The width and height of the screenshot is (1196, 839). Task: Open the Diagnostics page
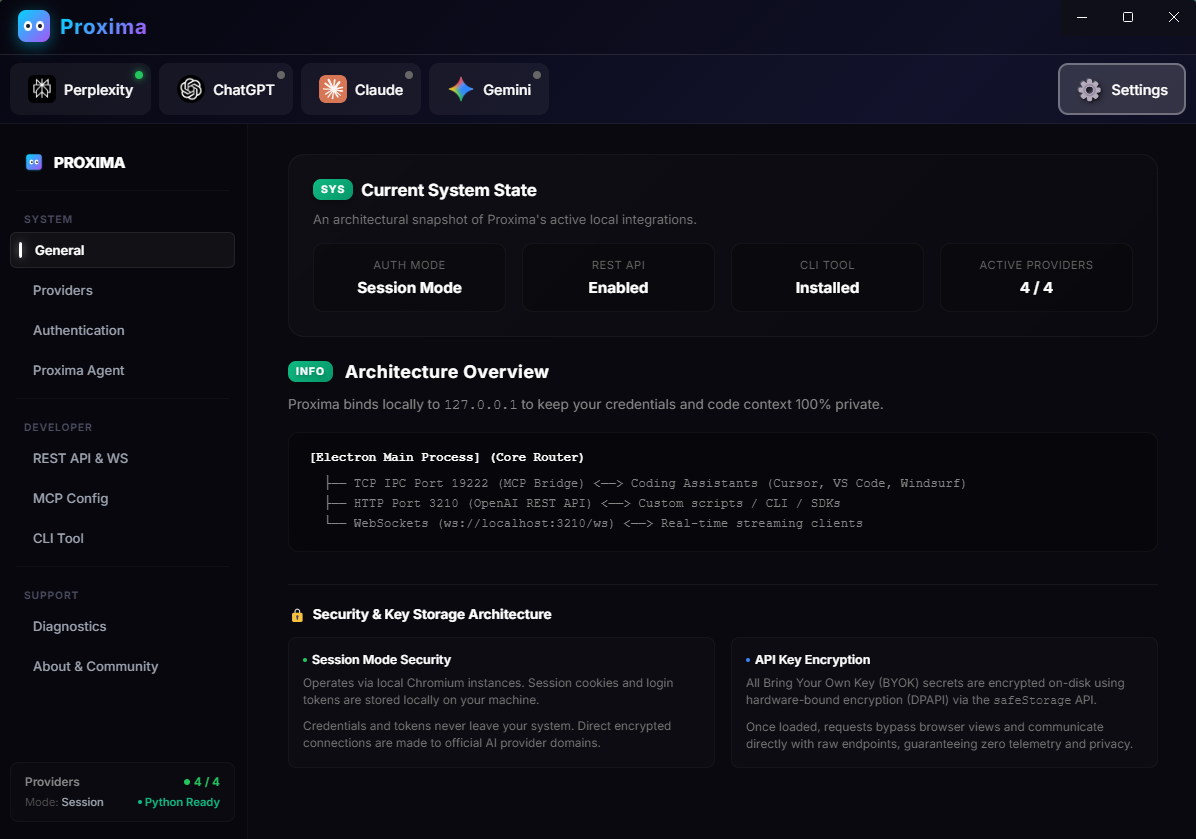click(122, 626)
